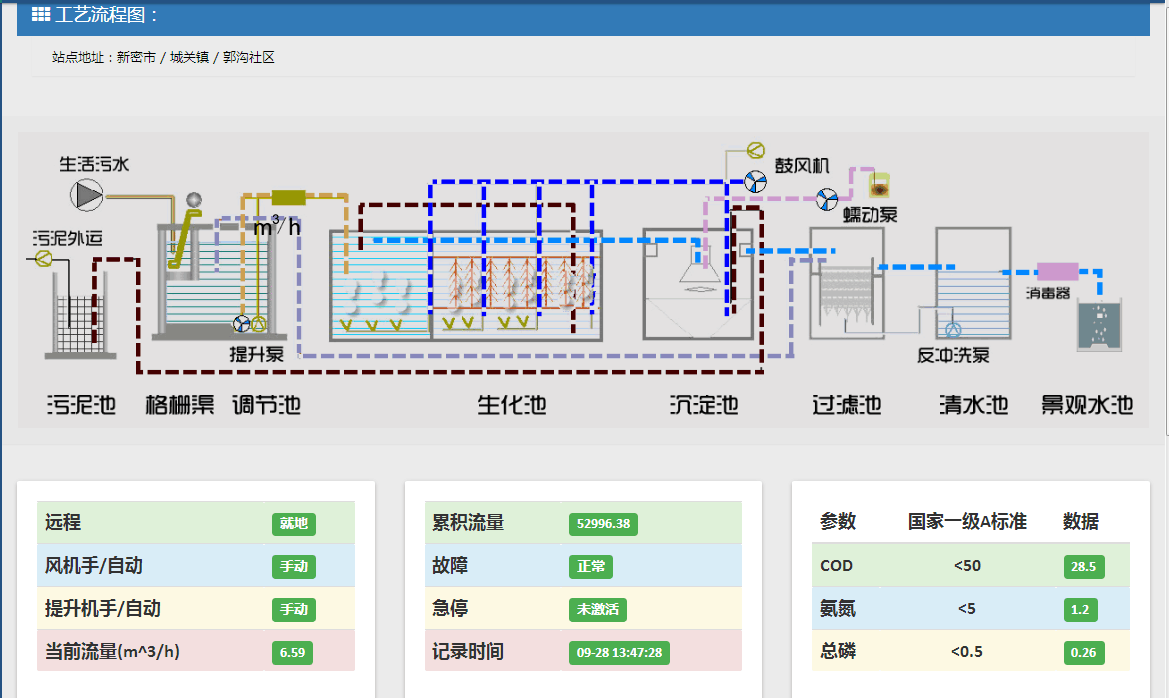Click the 生化池 label in diagram
The image size is (1169, 698).
511,405
